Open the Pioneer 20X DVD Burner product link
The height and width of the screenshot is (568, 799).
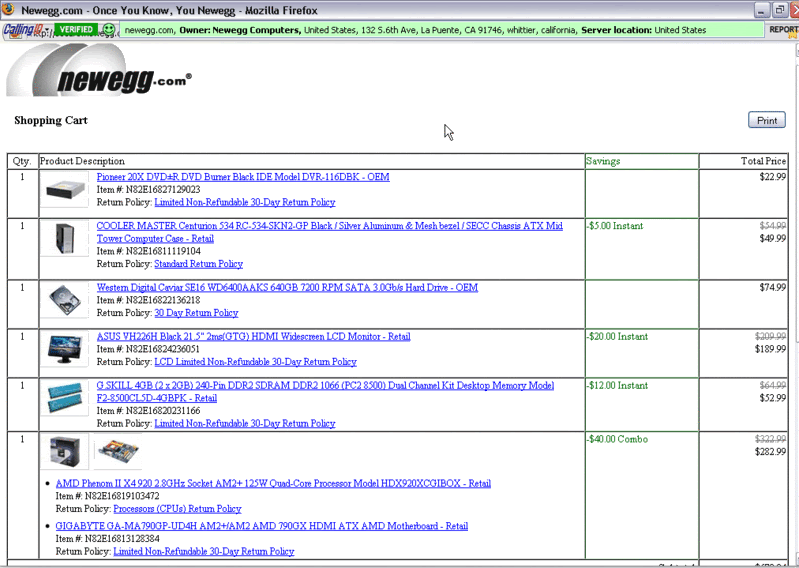pos(243,177)
